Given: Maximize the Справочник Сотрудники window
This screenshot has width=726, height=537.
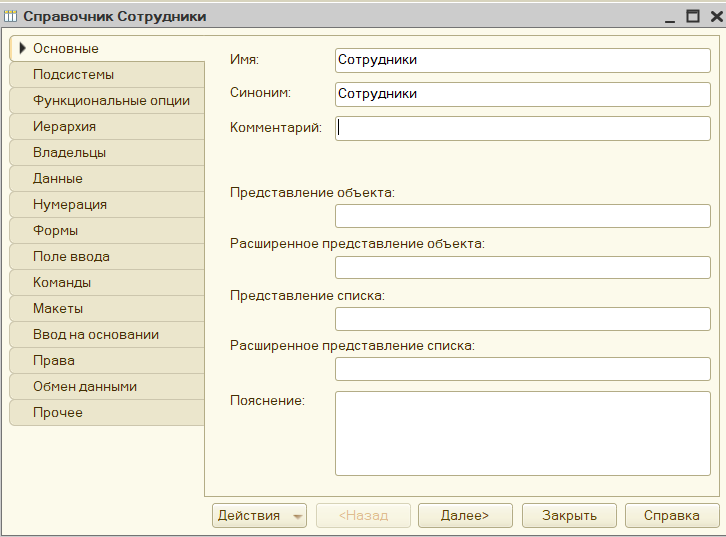Looking at the screenshot, I should tap(693, 16).
